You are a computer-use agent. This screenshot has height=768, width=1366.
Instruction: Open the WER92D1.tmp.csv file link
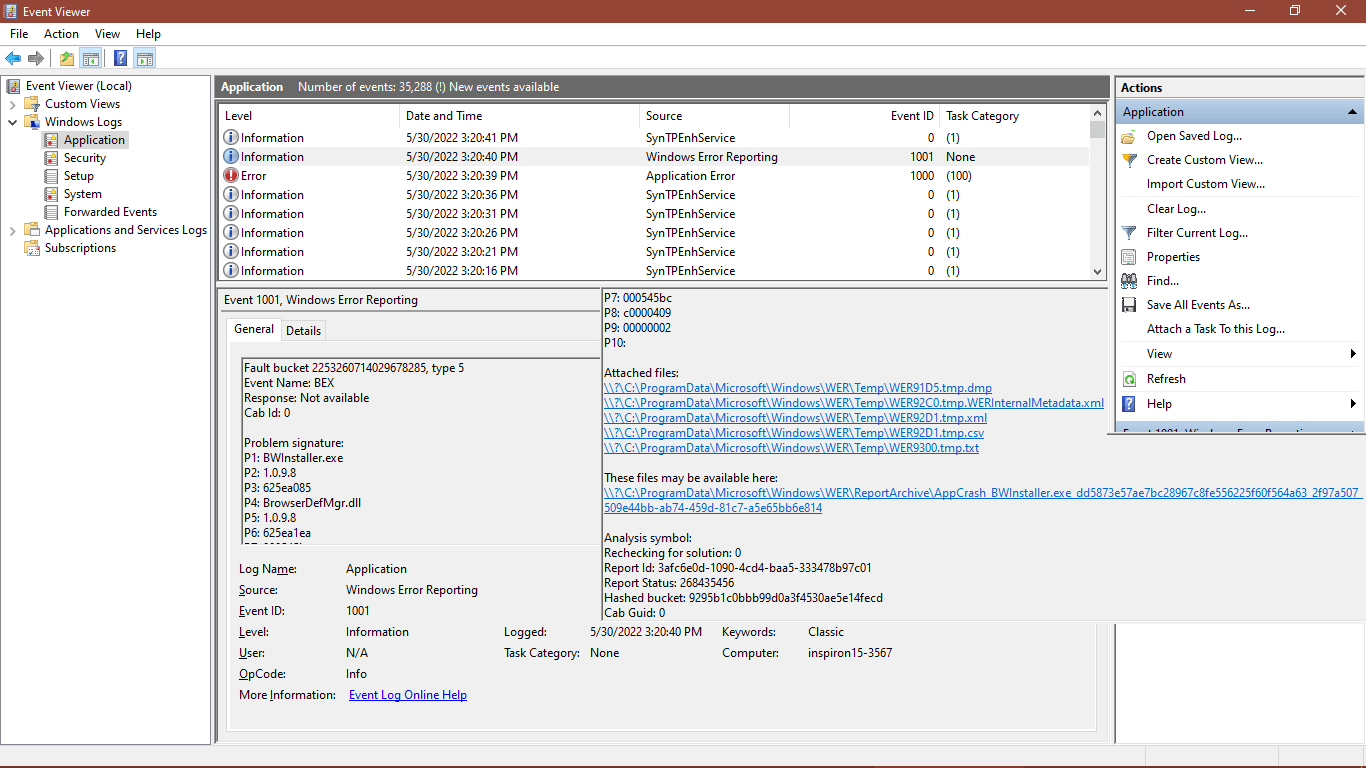(794, 433)
